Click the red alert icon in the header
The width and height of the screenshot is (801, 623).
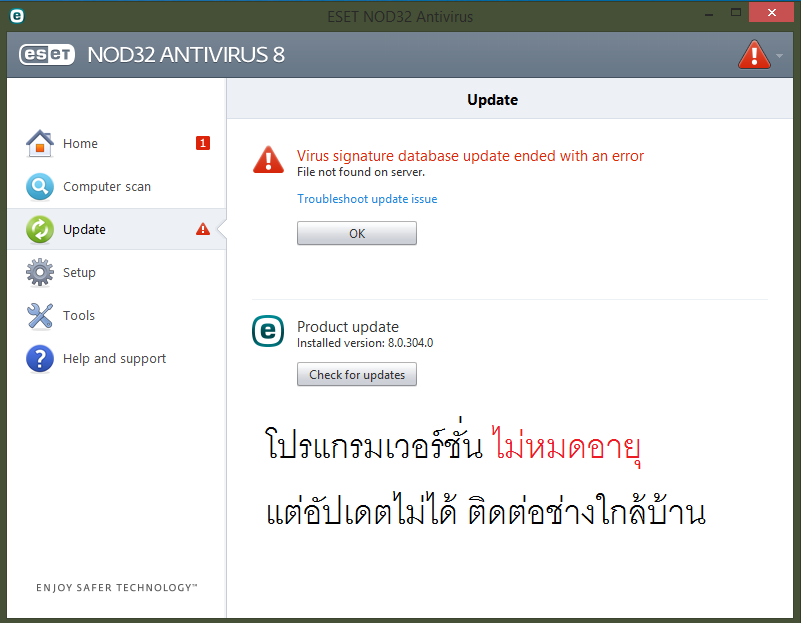(x=754, y=55)
